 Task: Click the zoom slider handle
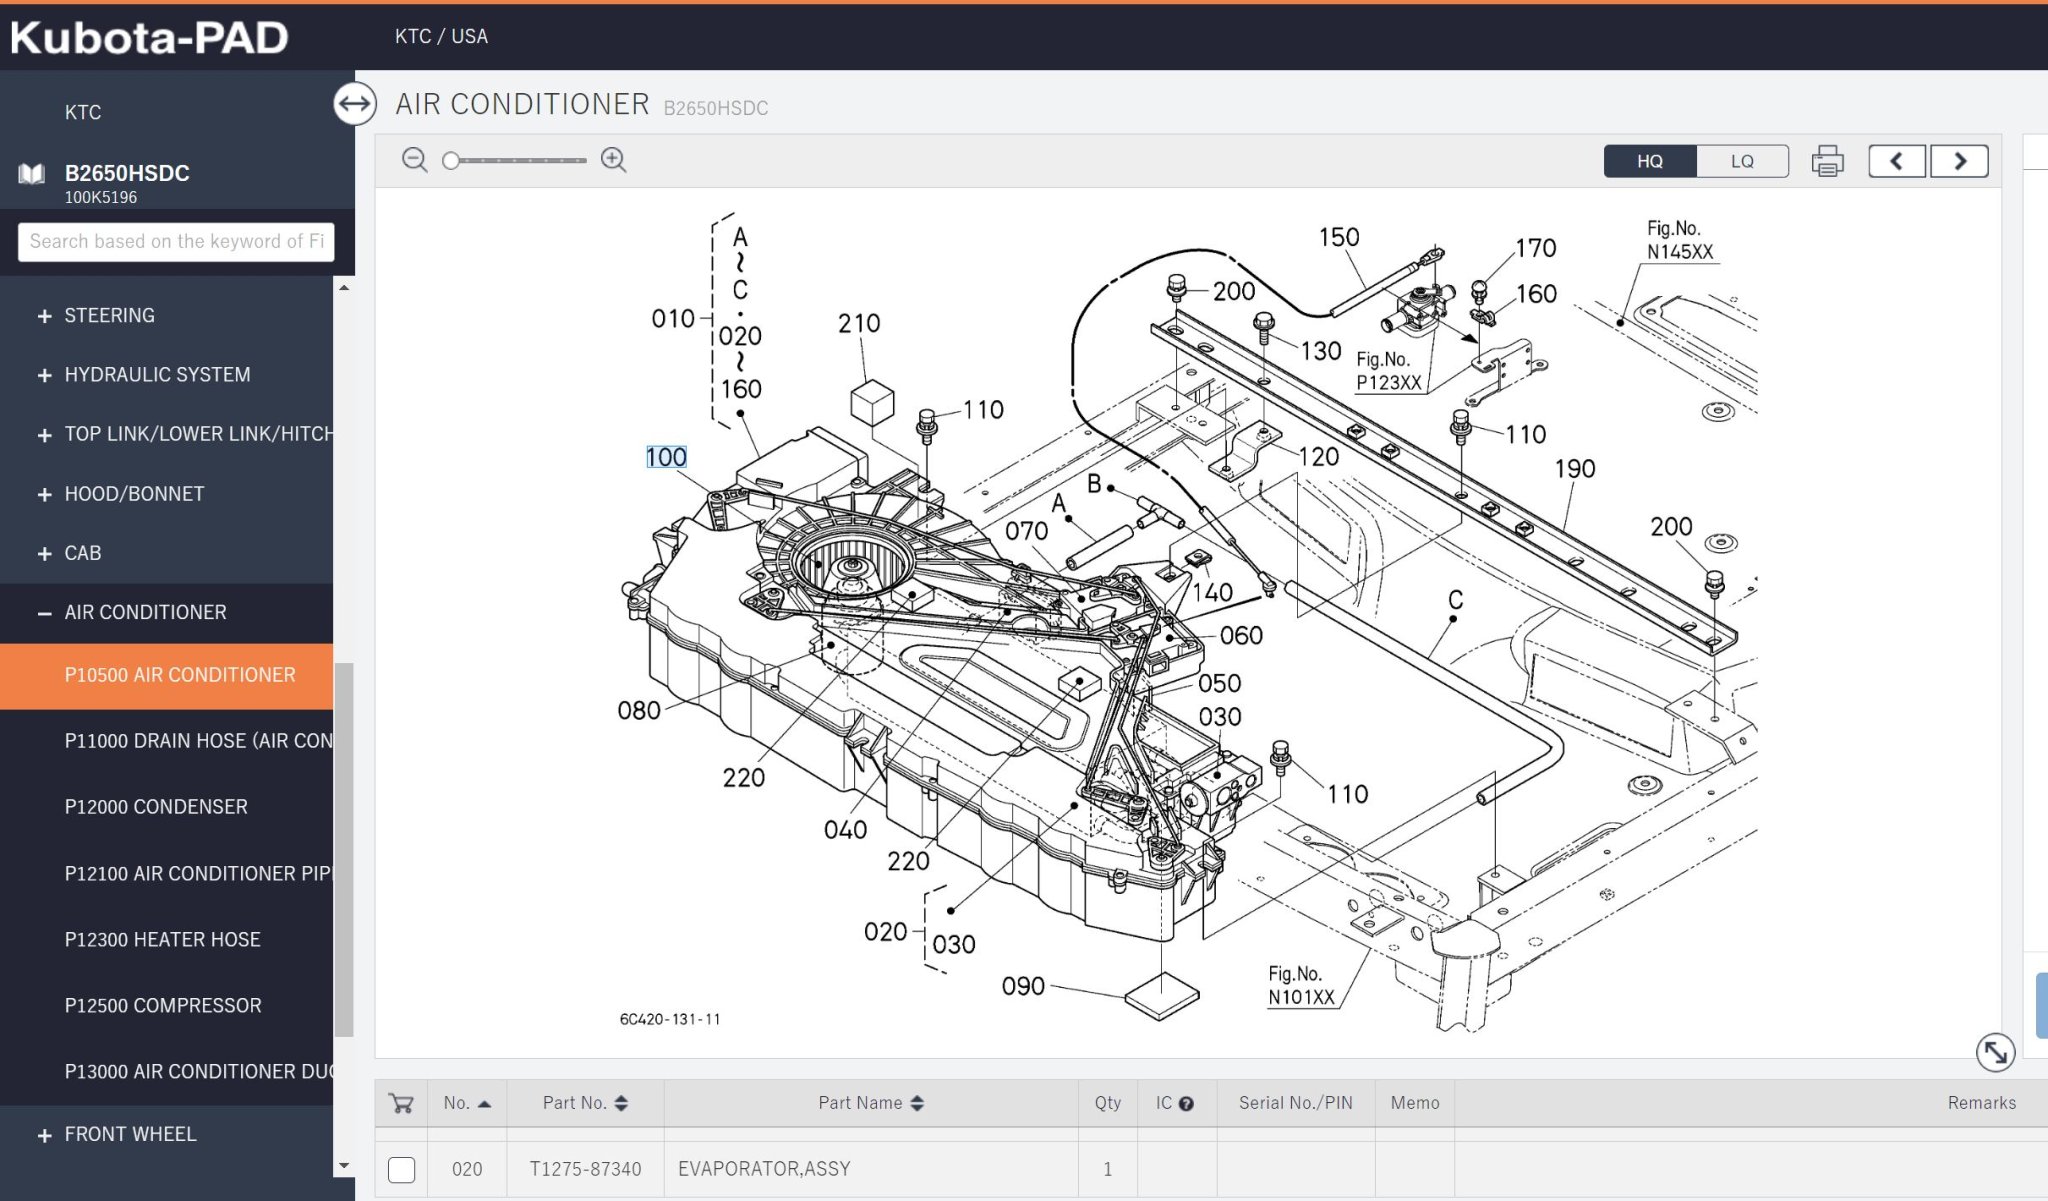pos(451,160)
